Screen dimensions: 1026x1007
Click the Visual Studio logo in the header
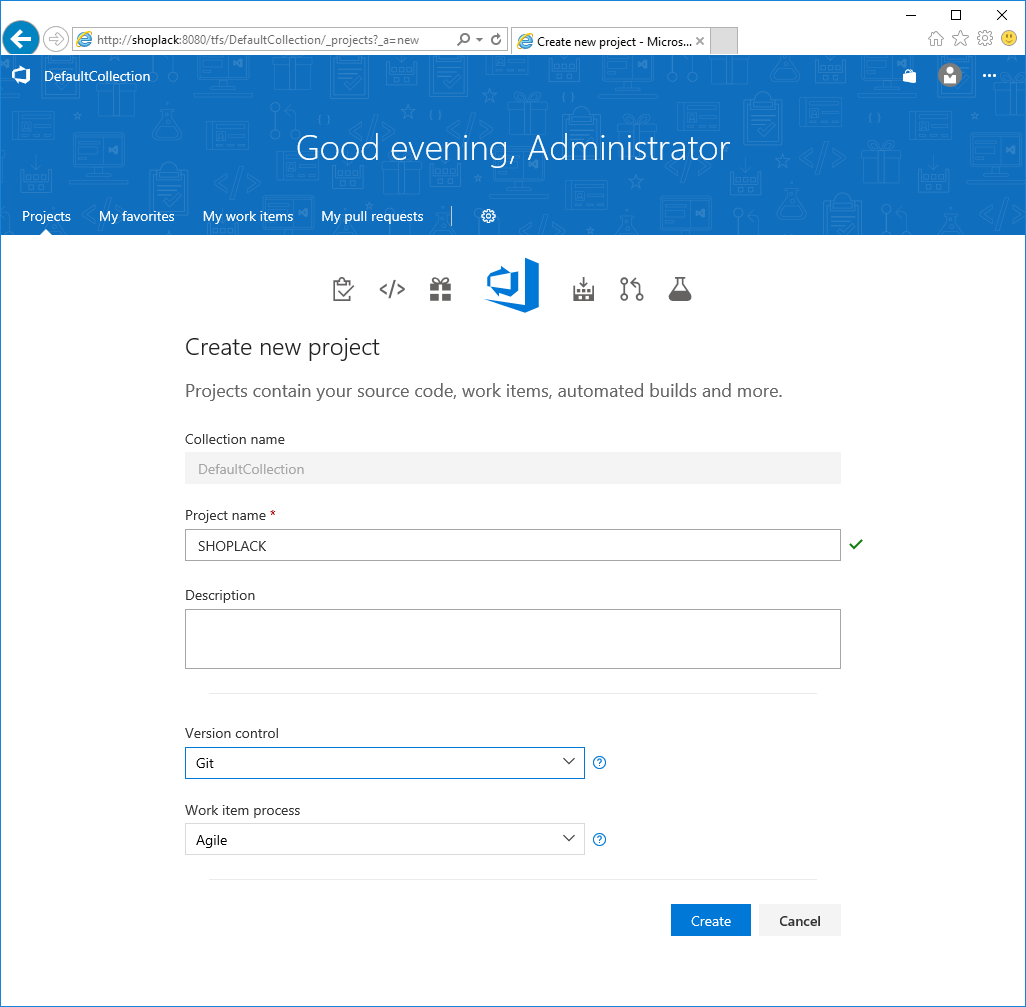coord(21,76)
